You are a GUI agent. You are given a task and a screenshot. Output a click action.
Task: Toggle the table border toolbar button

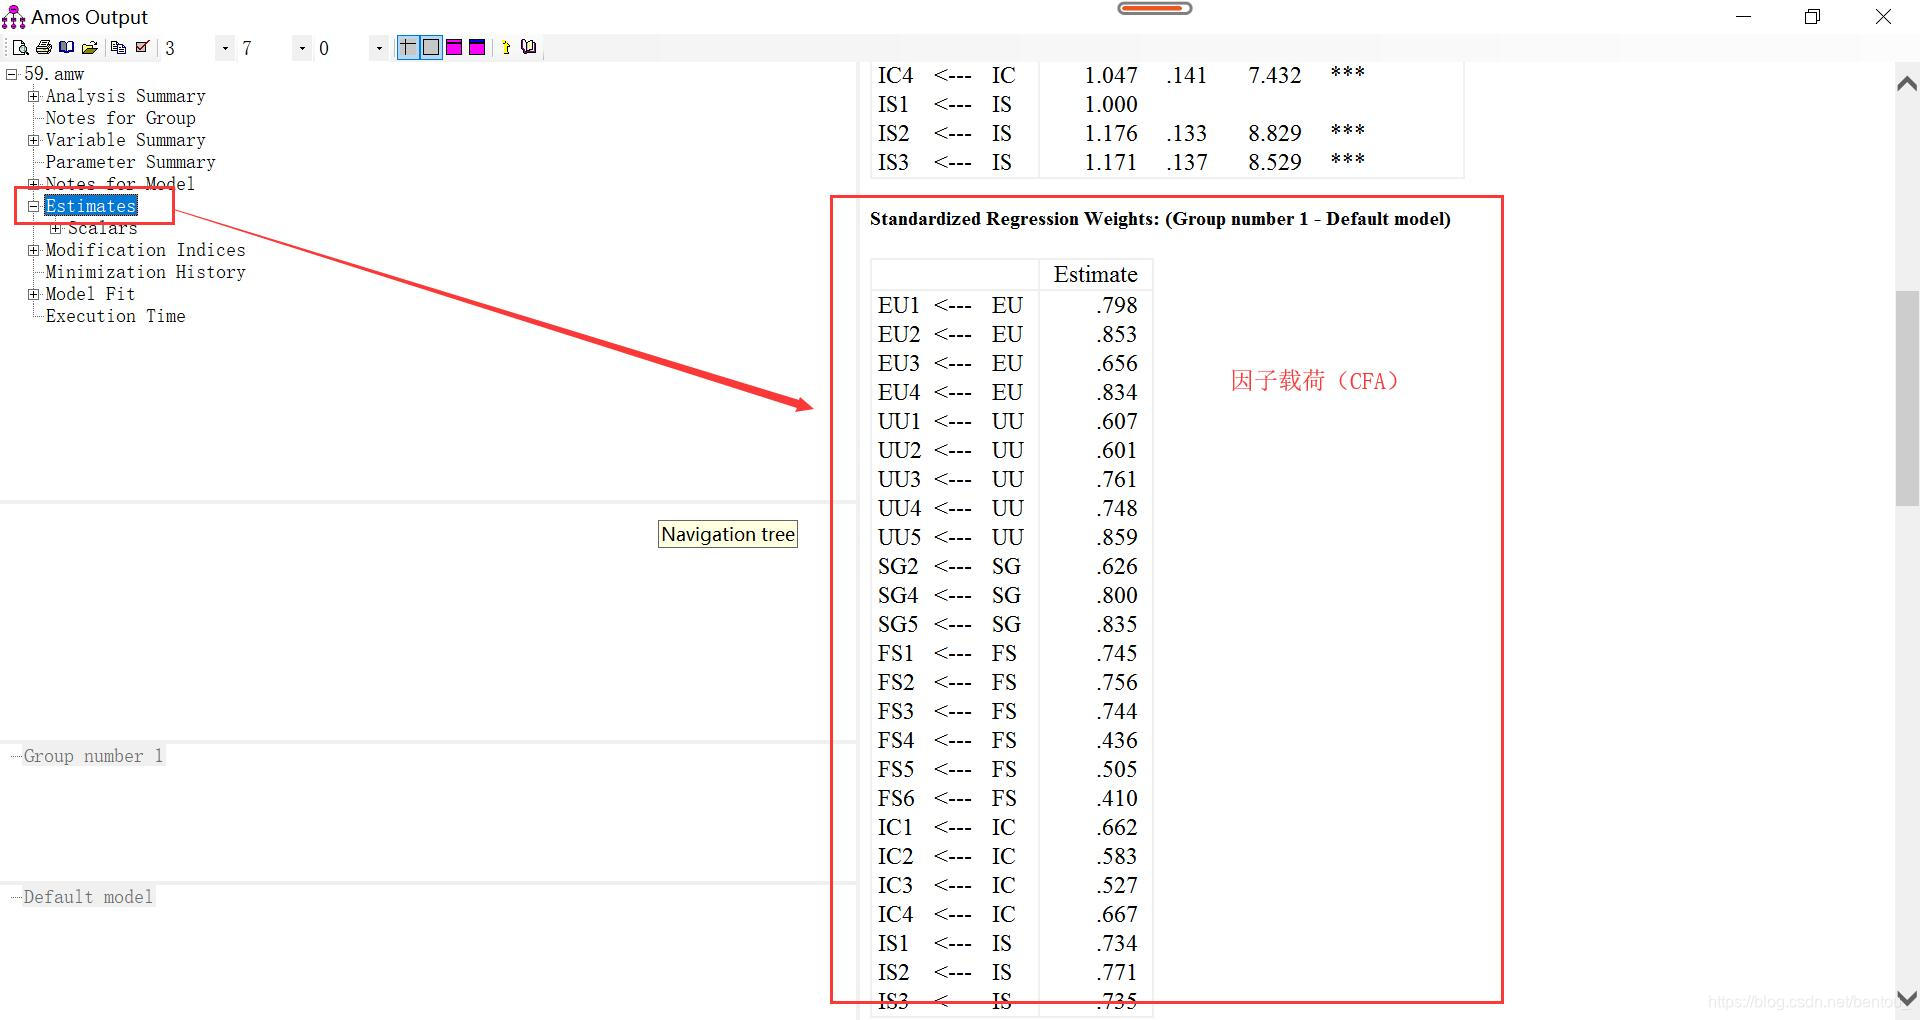tap(431, 47)
